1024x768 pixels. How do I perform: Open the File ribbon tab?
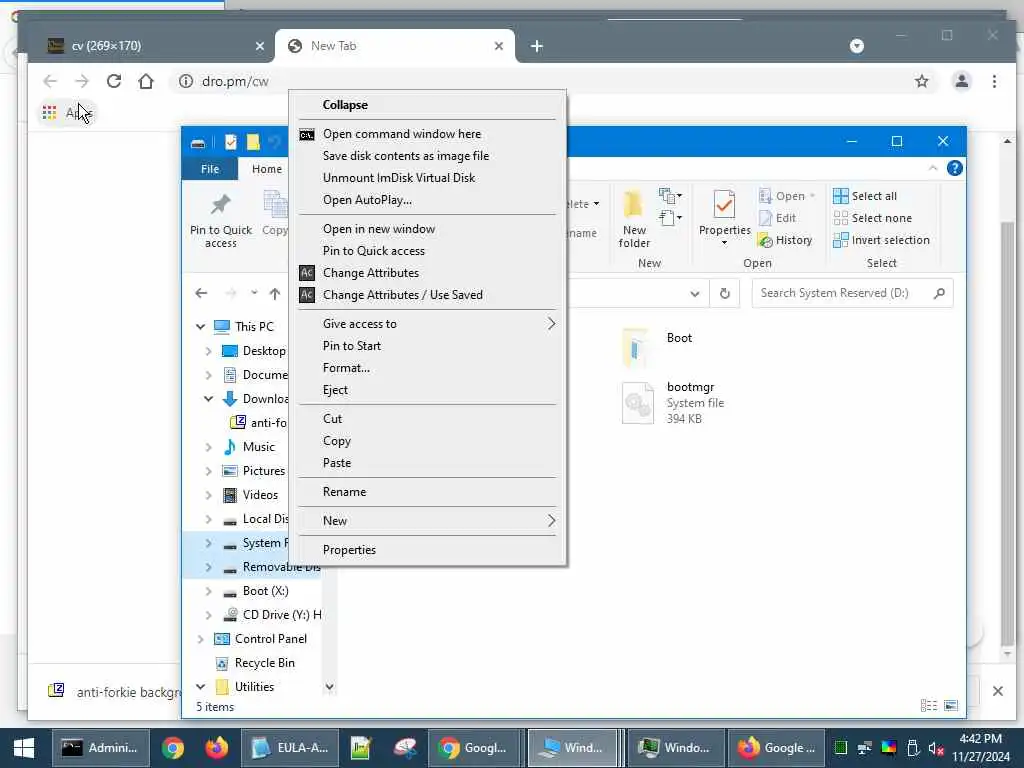pos(210,168)
